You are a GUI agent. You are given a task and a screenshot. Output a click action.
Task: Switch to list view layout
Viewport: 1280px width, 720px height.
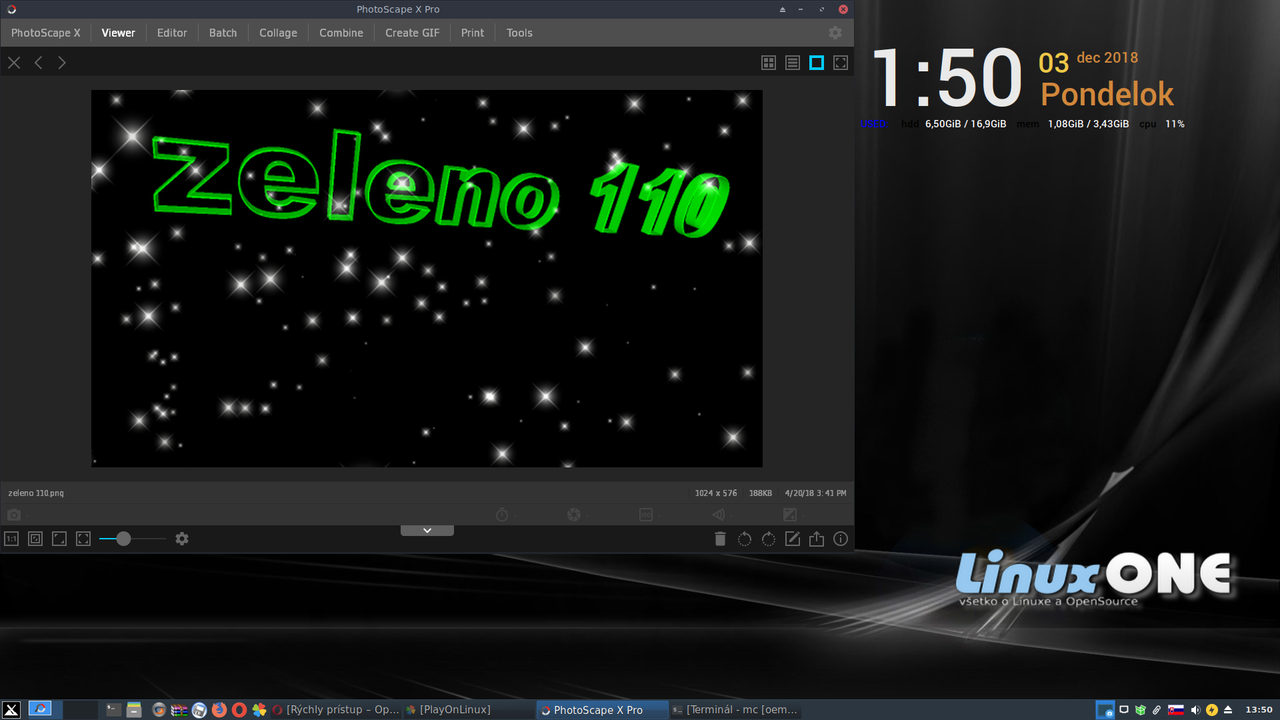792,63
